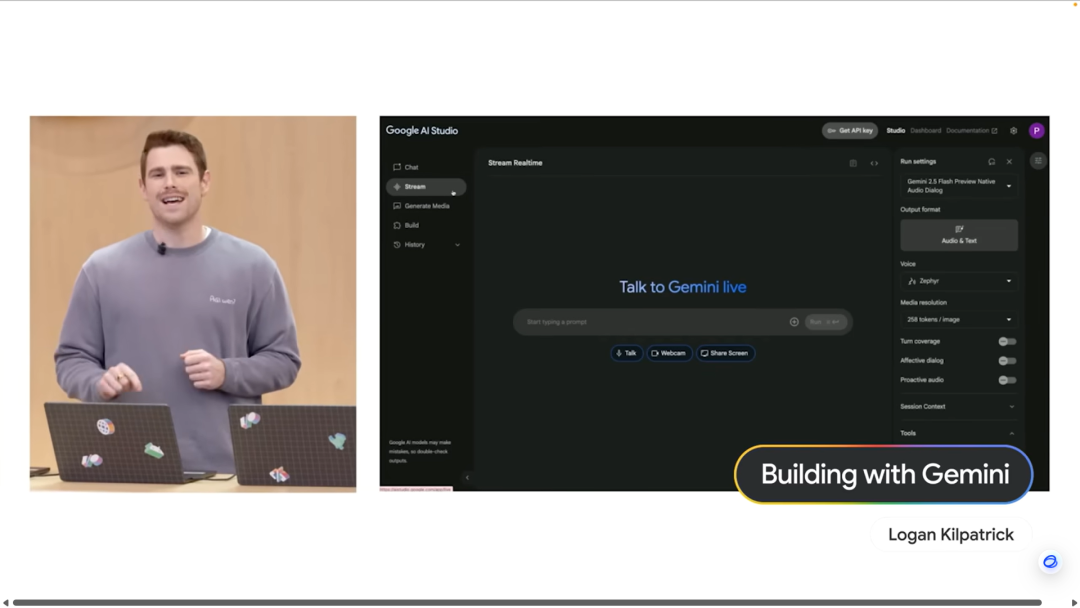Click the Building with Gemini banner

[x=884, y=474]
